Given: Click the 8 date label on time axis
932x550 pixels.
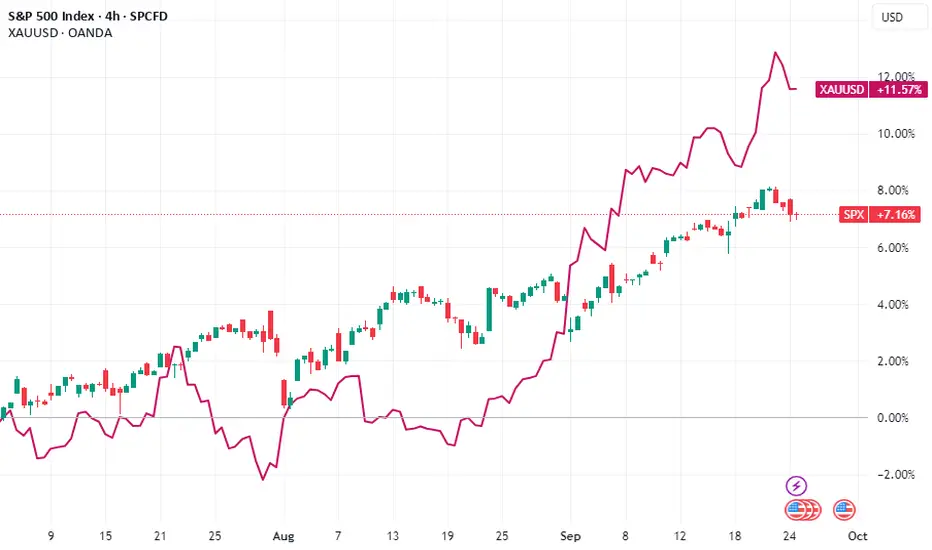Looking at the screenshot, I should [625, 536].
